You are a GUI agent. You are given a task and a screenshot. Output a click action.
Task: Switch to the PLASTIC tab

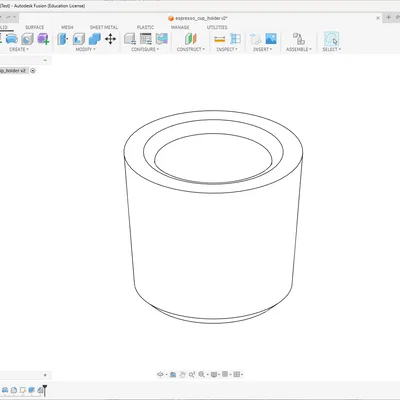tap(145, 27)
